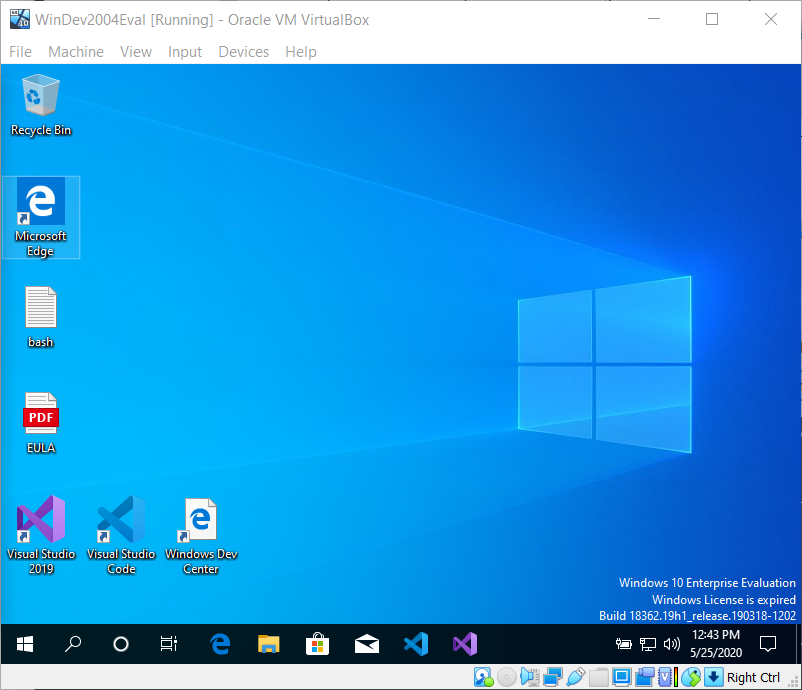Click VirtualBox USB devices indicator
Screen dimensions: 802x690
[576, 677]
